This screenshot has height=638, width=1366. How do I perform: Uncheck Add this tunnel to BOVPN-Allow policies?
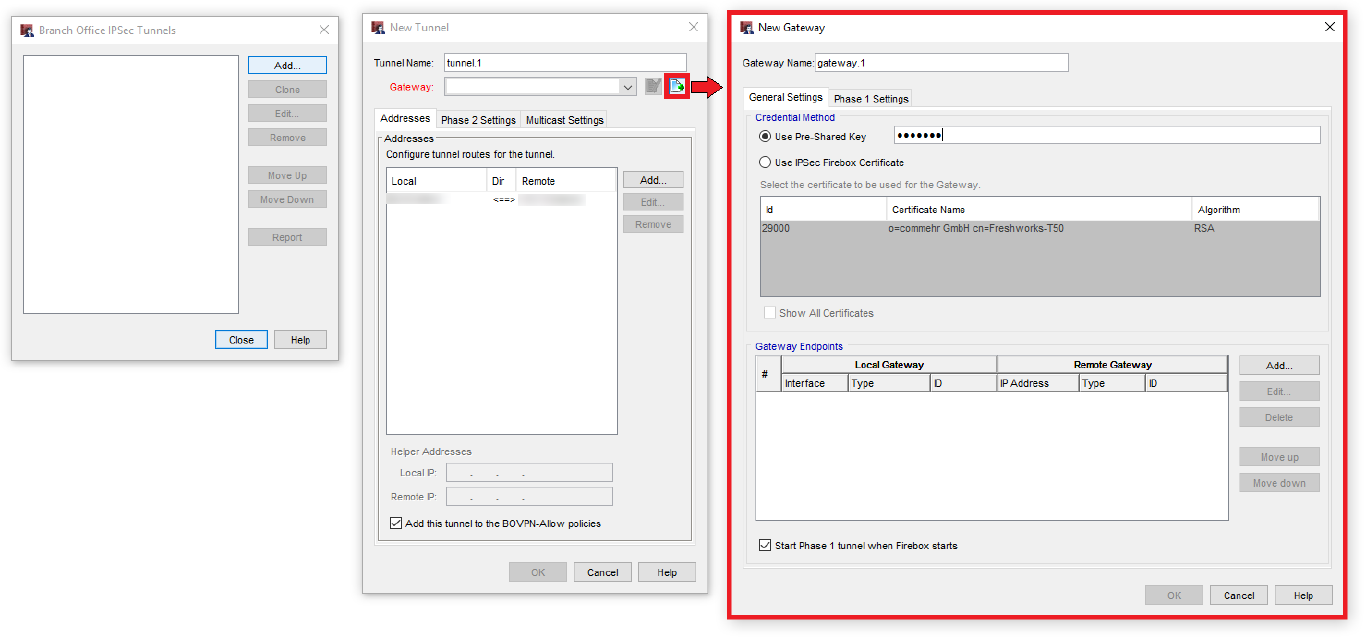(x=396, y=523)
